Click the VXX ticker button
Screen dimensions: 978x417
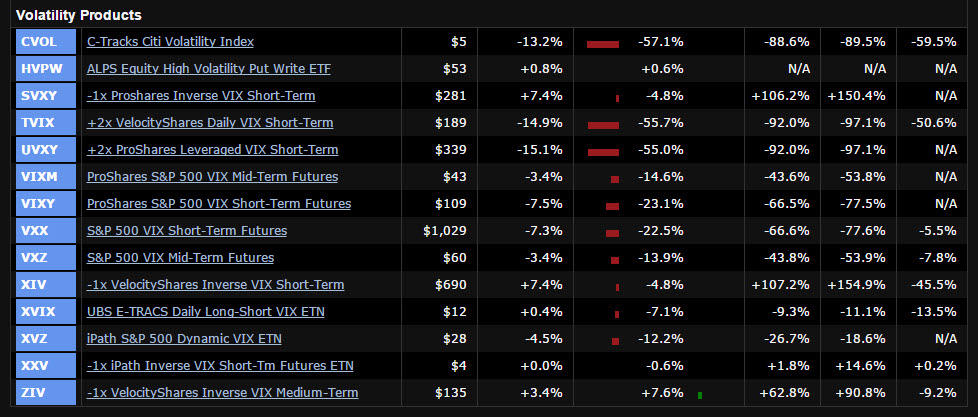46,231
